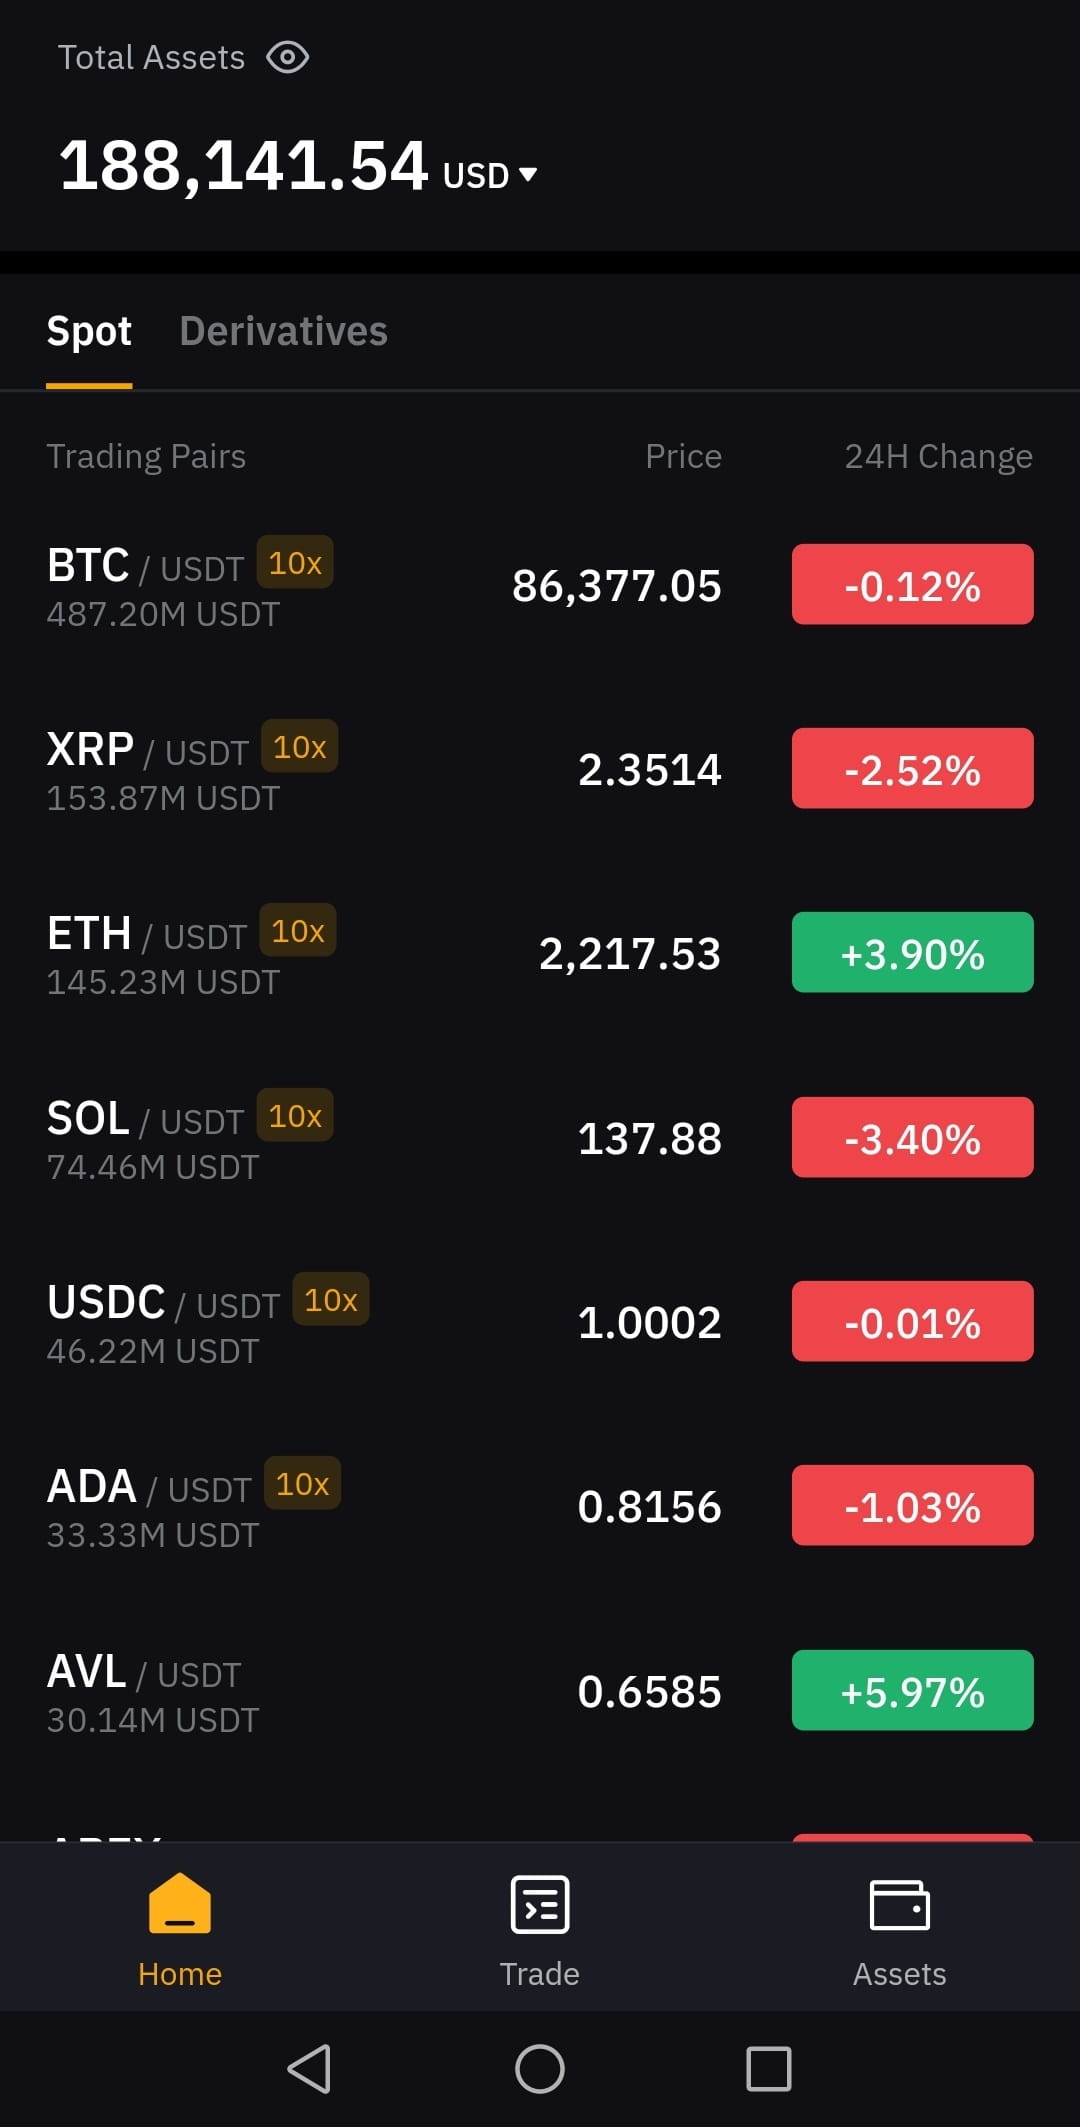Click the ETH +3.90% change button
The height and width of the screenshot is (2127, 1080).
click(913, 952)
